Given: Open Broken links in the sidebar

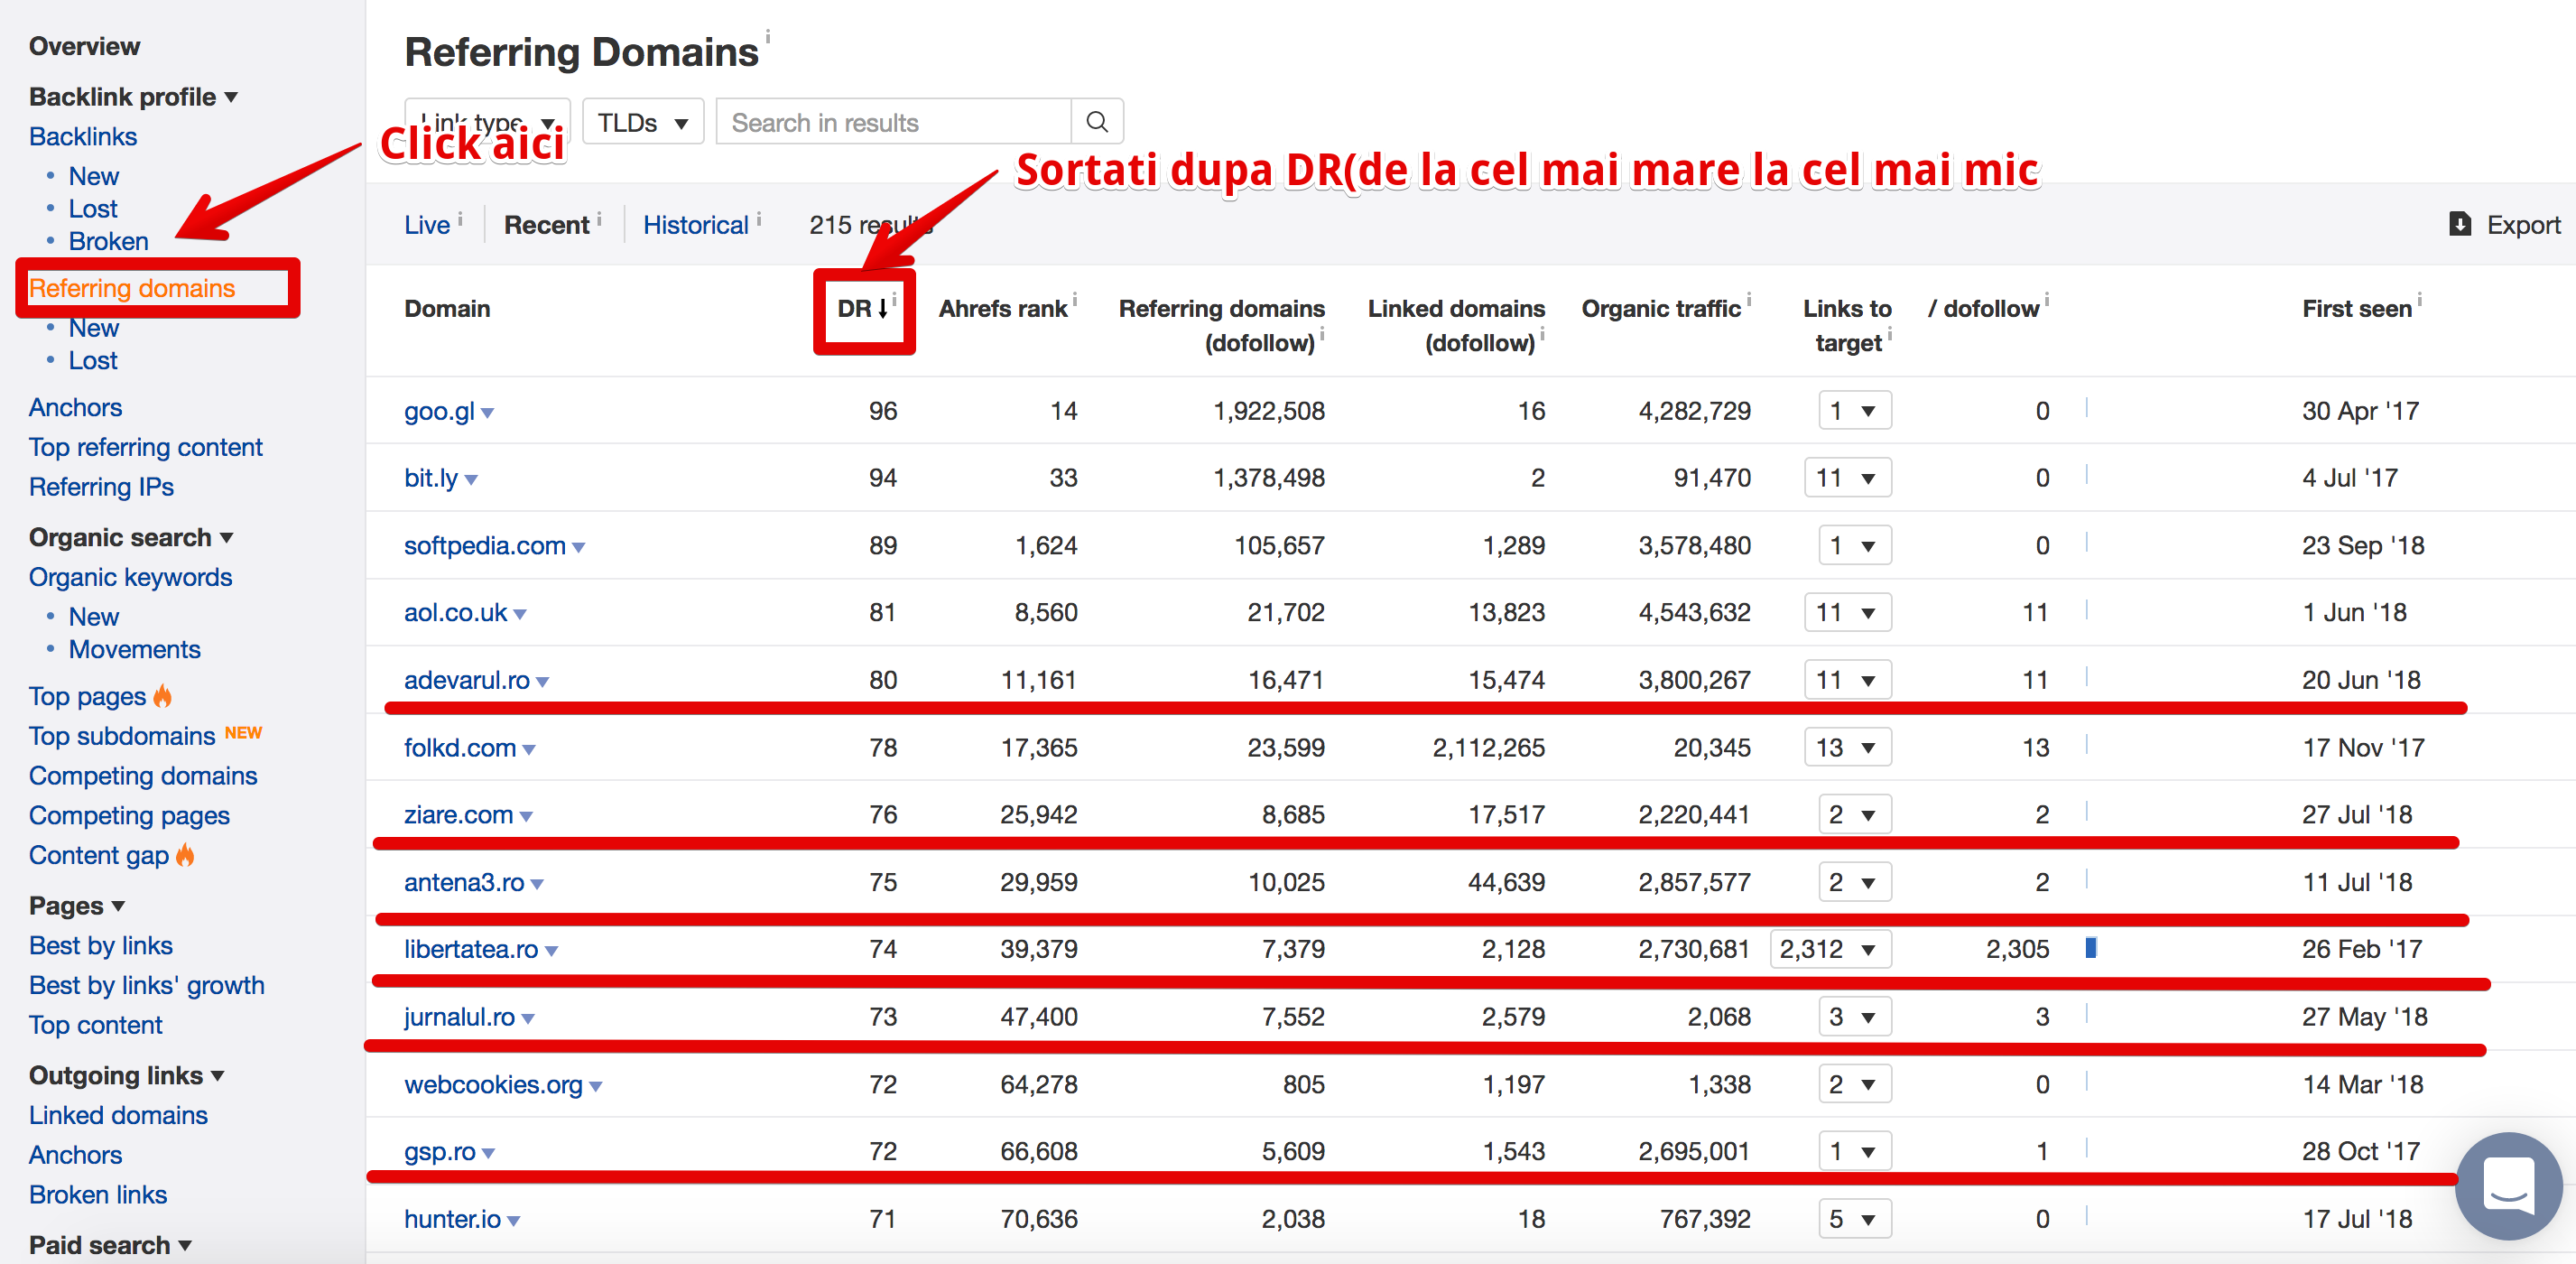Looking at the screenshot, I should 98,1194.
